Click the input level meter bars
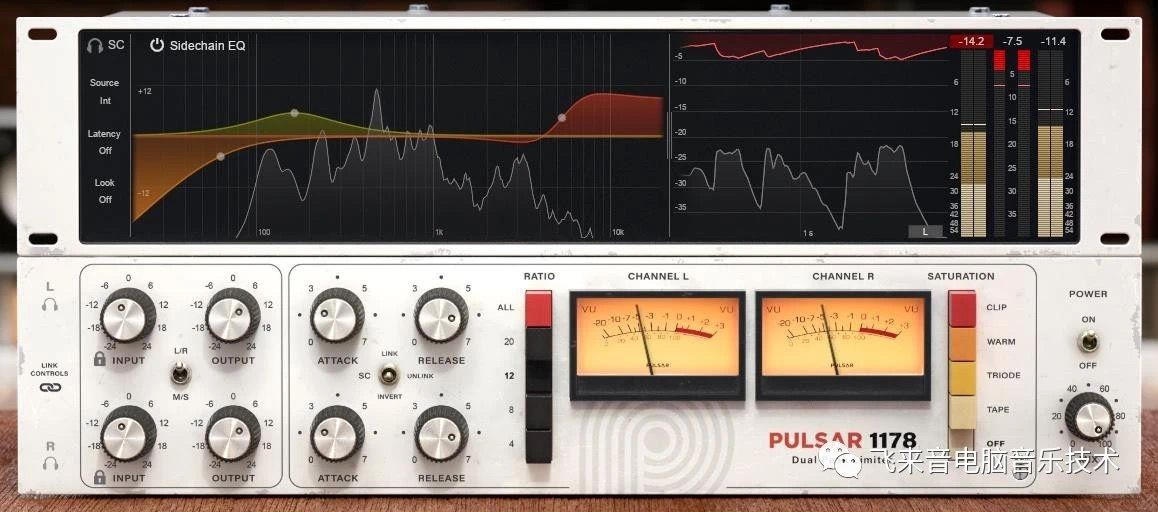This screenshot has height=512, width=1158. coord(973,143)
